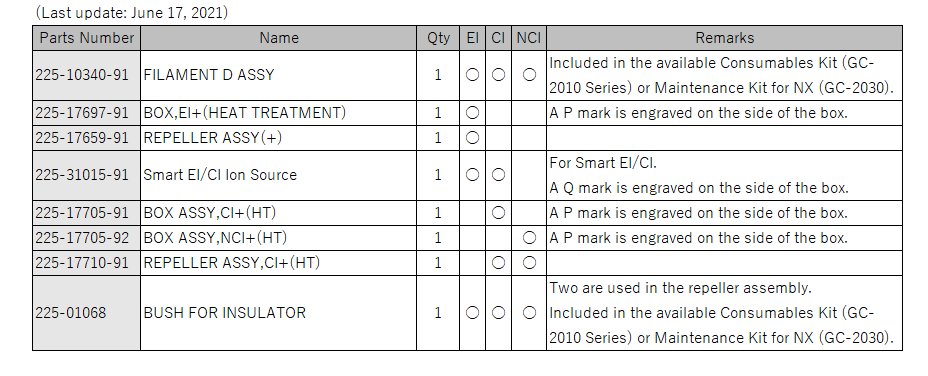Click the Remarks column header
The height and width of the screenshot is (376, 928).
[724, 38]
